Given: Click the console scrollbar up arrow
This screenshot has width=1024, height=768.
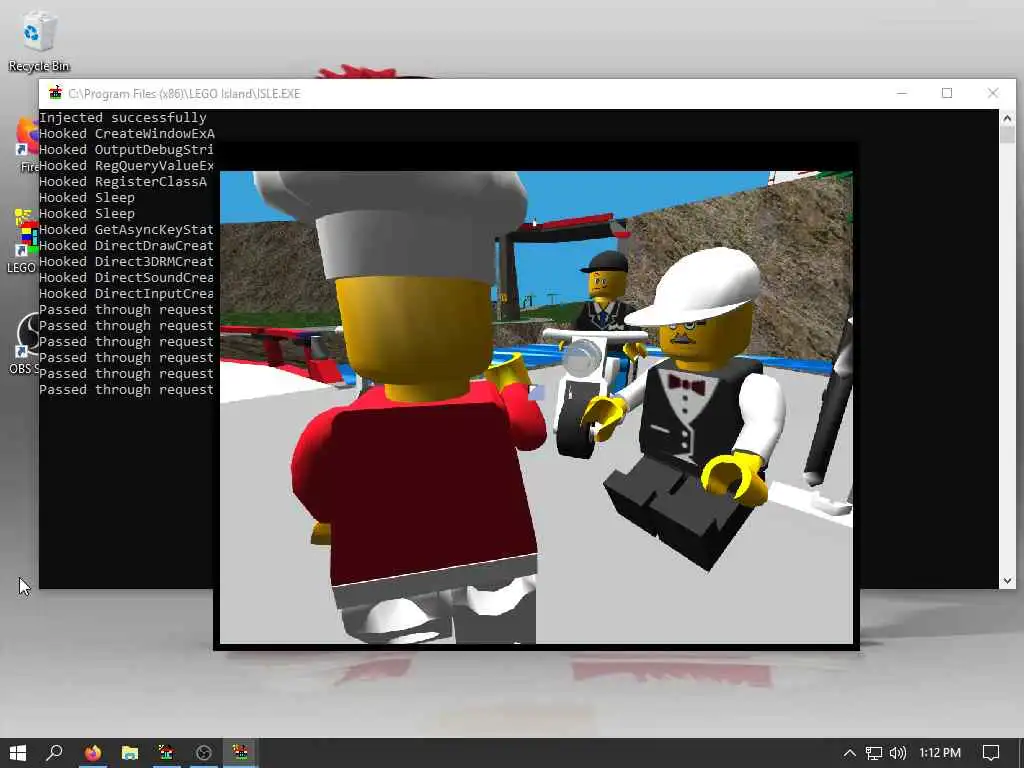Looking at the screenshot, I should point(1007,118).
